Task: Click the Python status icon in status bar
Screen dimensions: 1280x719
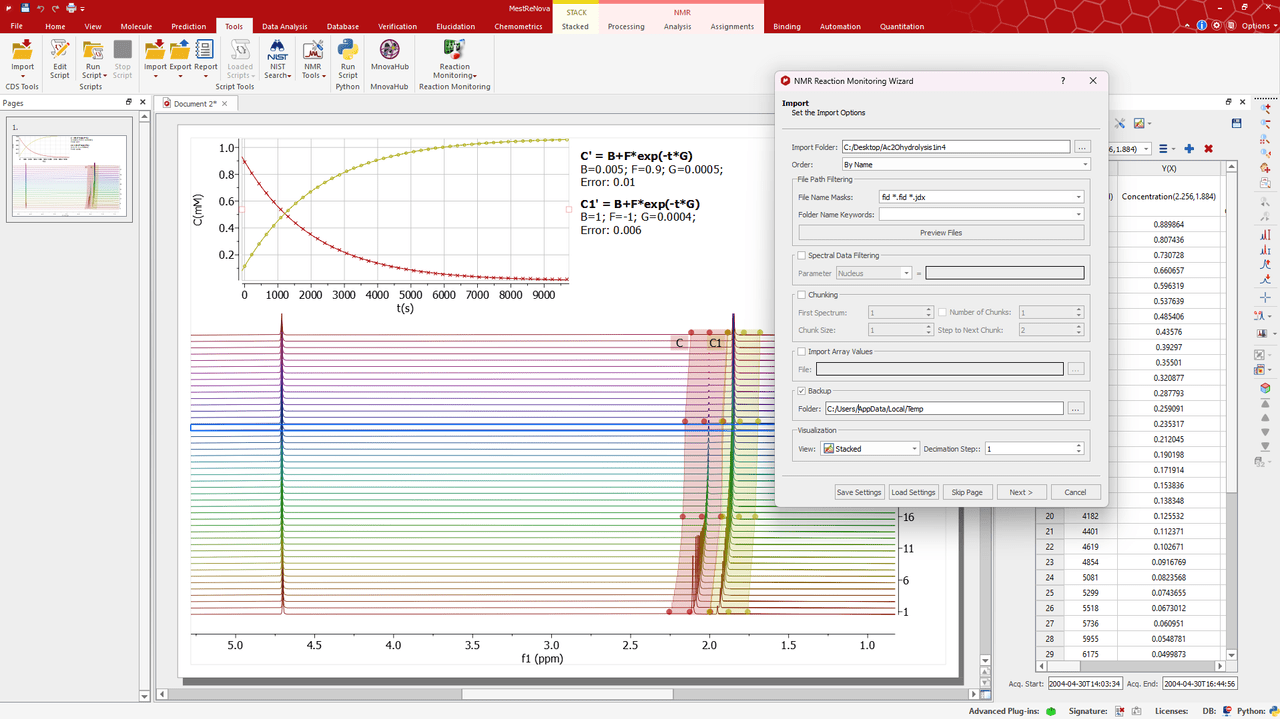Action: tap(1273, 711)
